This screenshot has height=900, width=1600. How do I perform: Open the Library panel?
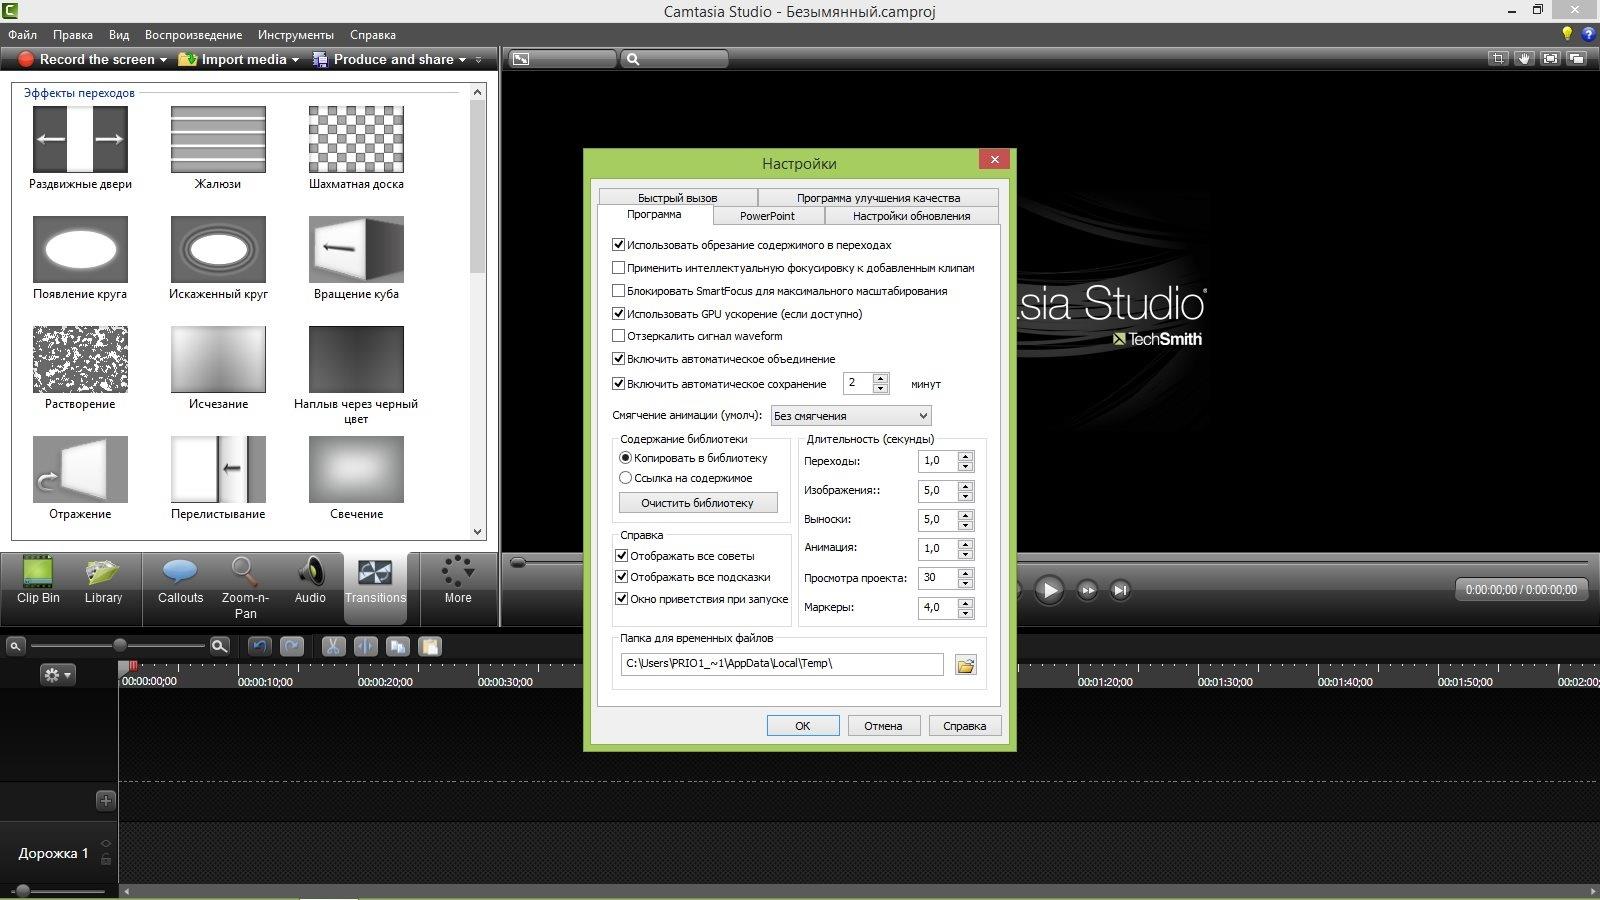pyautogui.click(x=103, y=580)
